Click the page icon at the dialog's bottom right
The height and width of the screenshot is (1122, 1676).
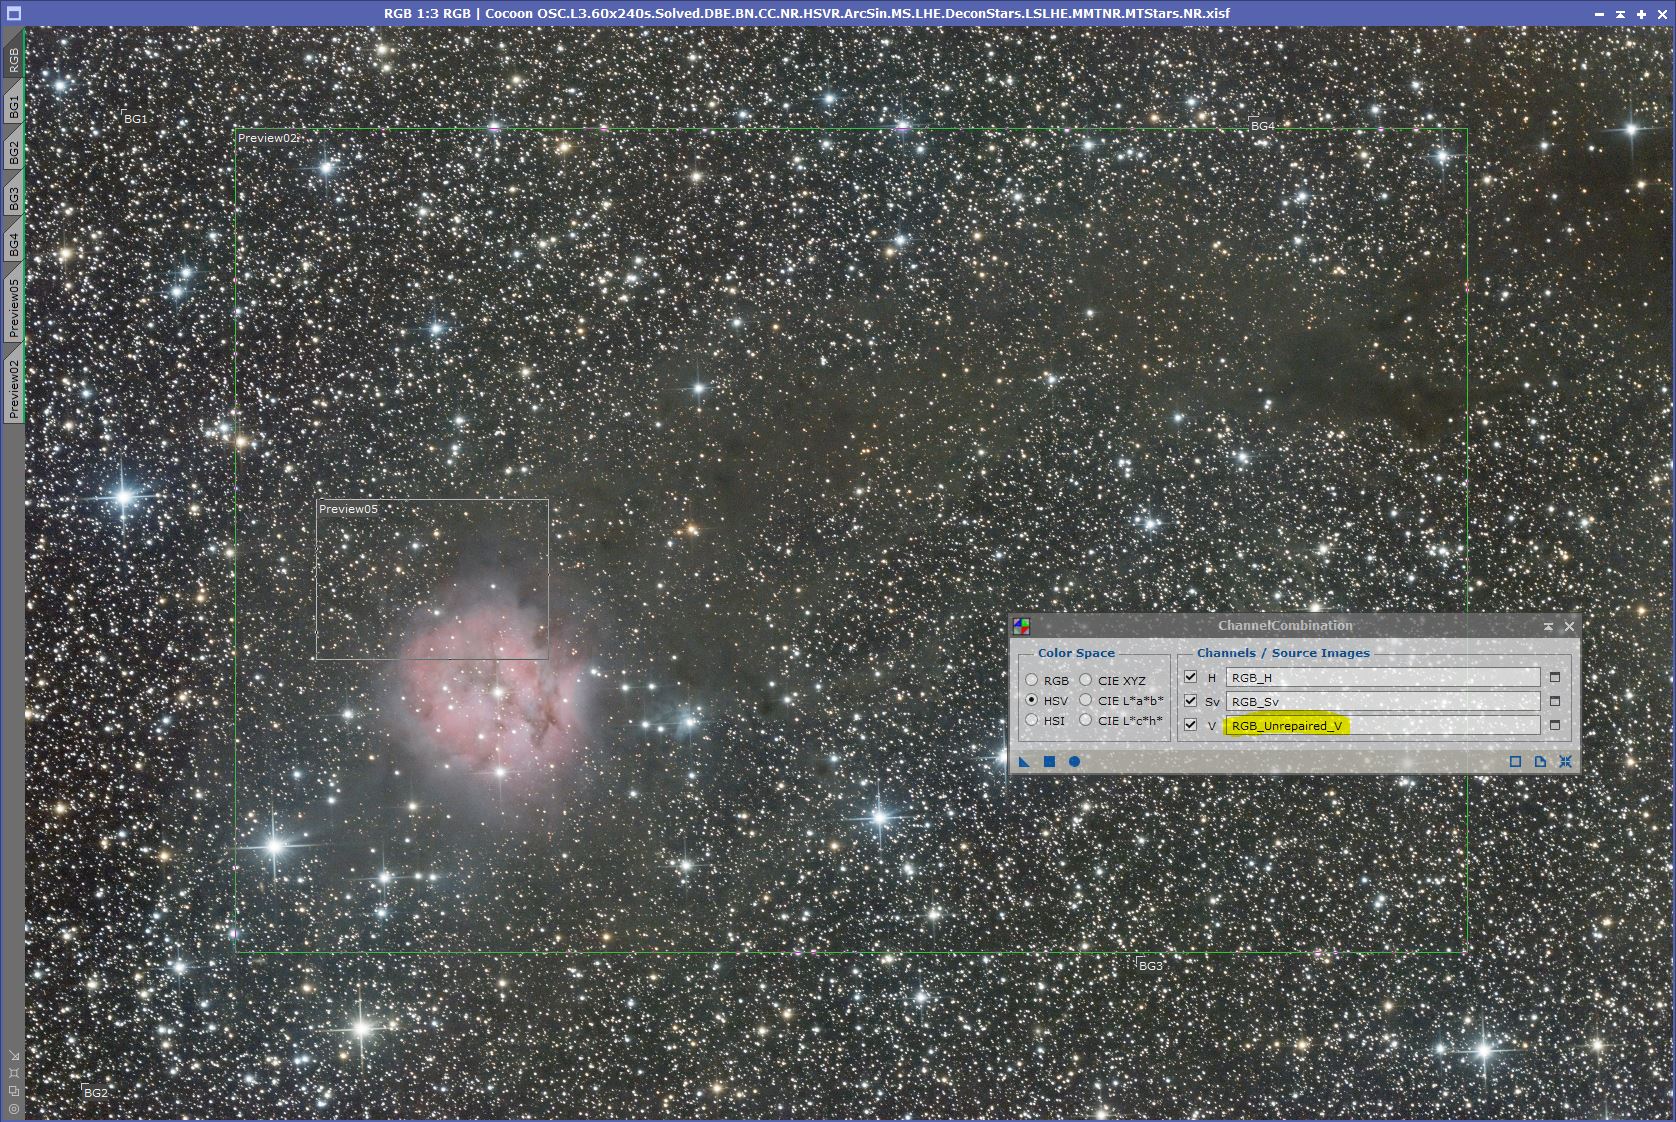(x=1540, y=762)
